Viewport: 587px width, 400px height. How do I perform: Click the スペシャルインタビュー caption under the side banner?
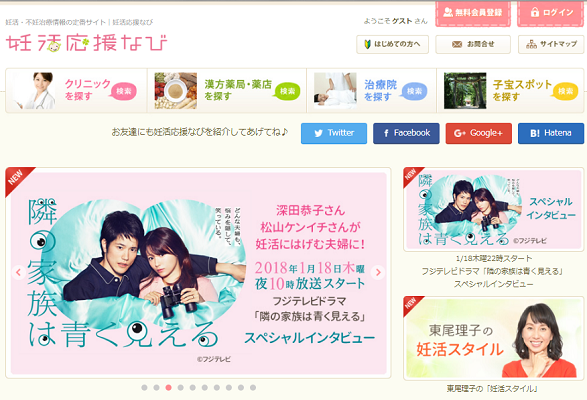(x=493, y=284)
